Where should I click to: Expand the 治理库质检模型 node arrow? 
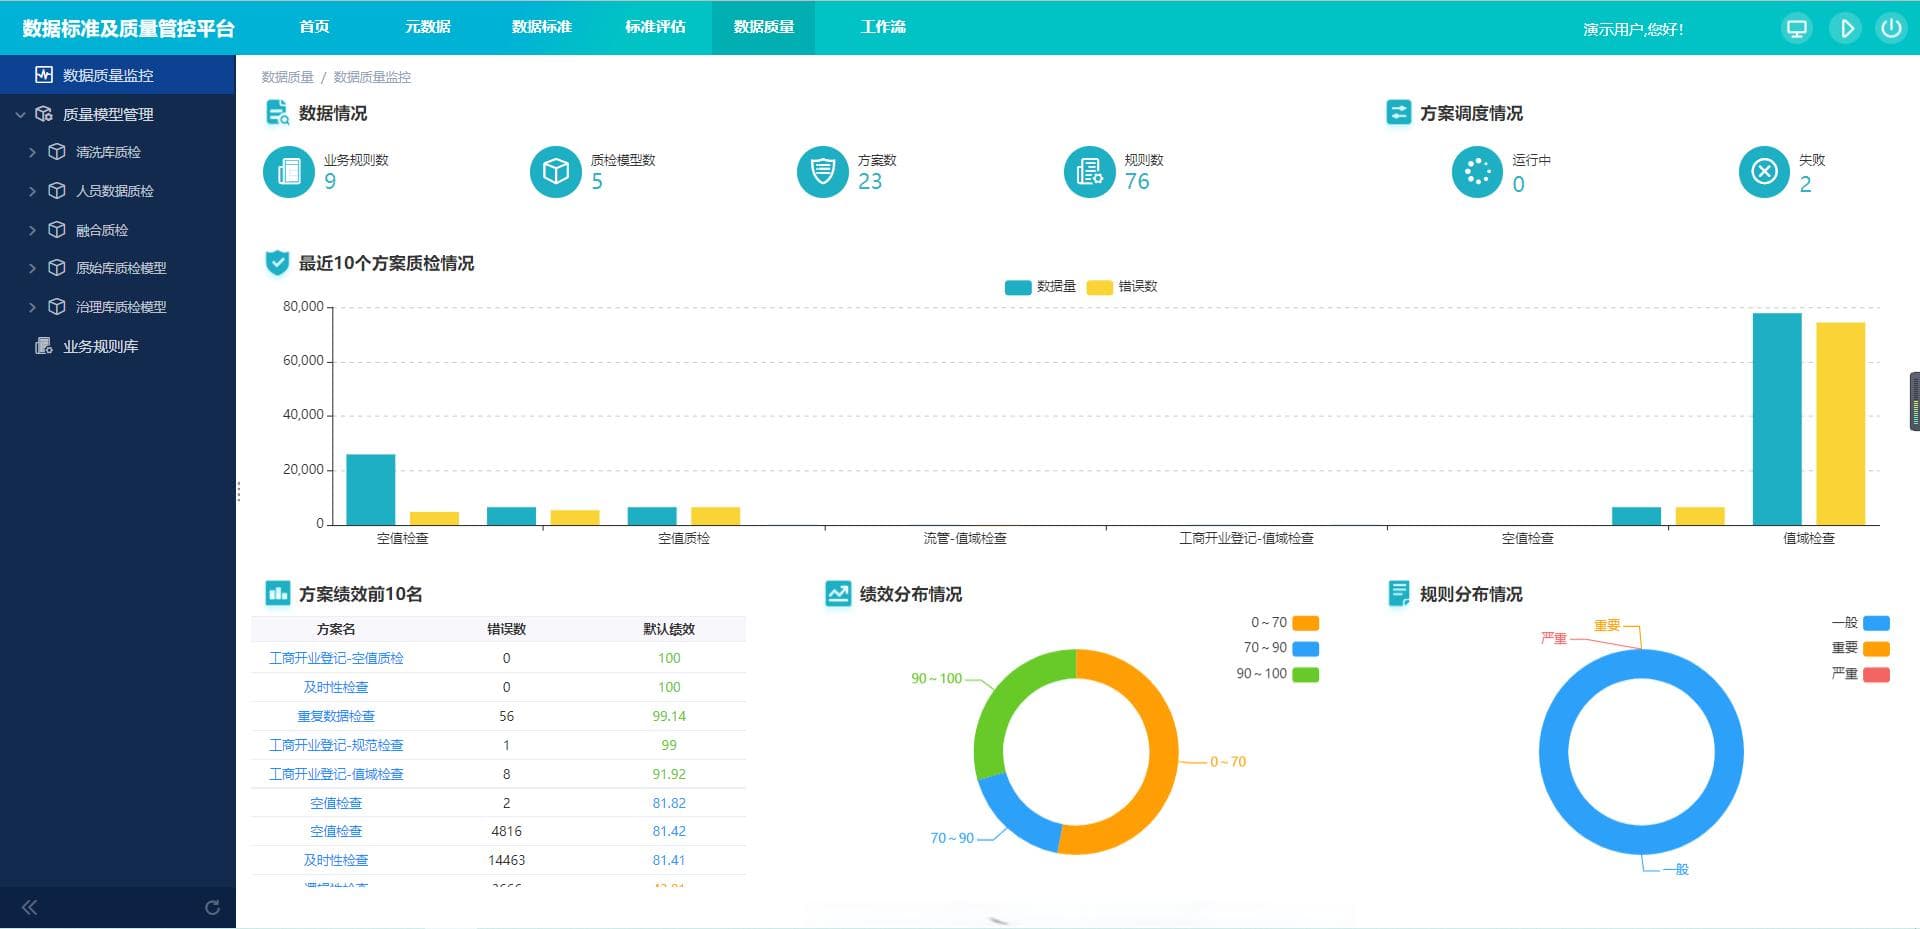coord(32,307)
